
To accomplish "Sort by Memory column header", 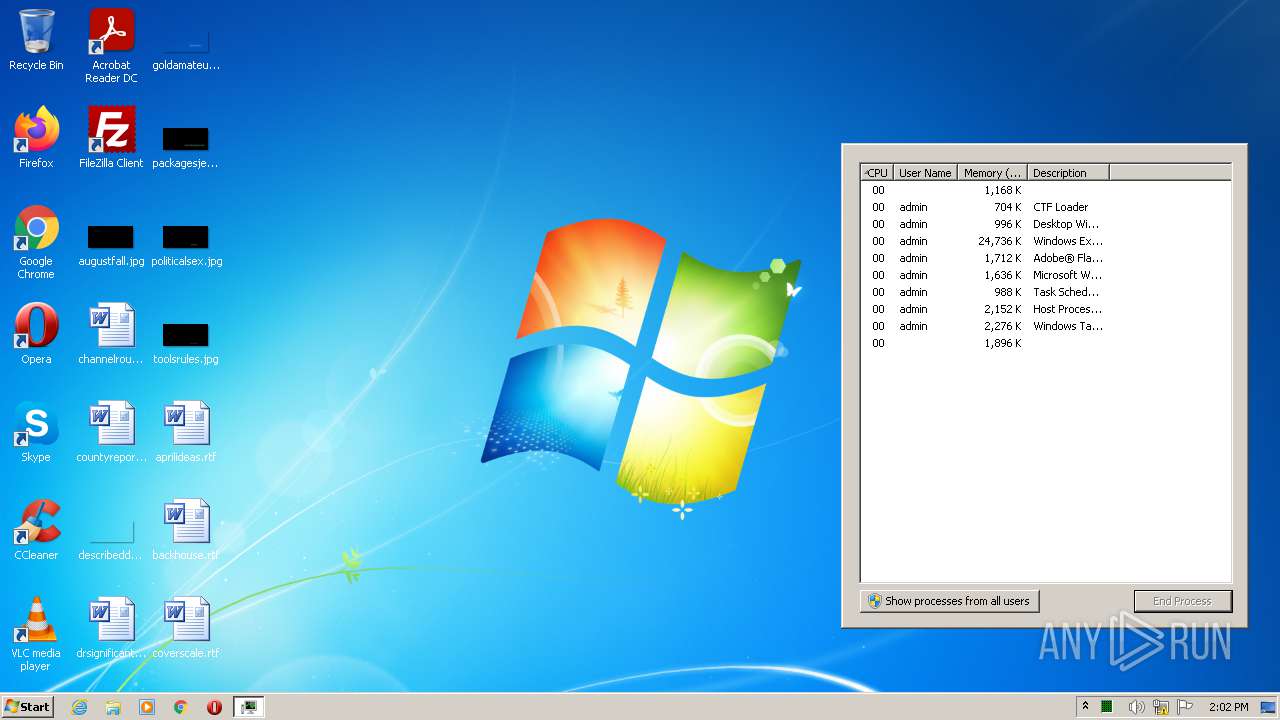I will (992, 173).
